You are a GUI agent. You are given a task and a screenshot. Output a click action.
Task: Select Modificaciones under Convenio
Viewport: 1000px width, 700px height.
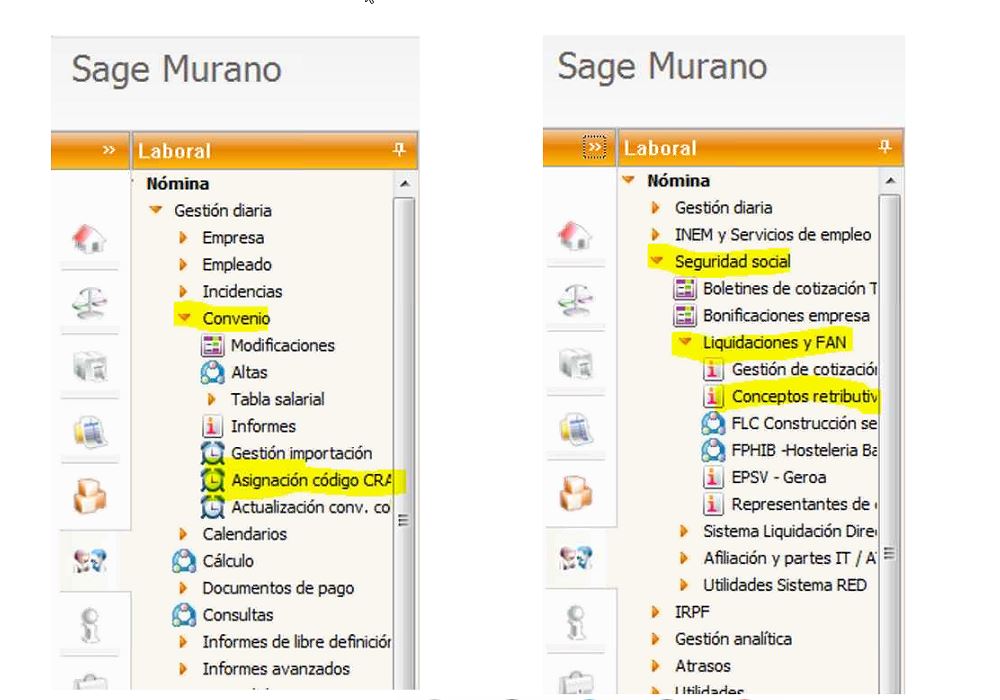(x=283, y=346)
